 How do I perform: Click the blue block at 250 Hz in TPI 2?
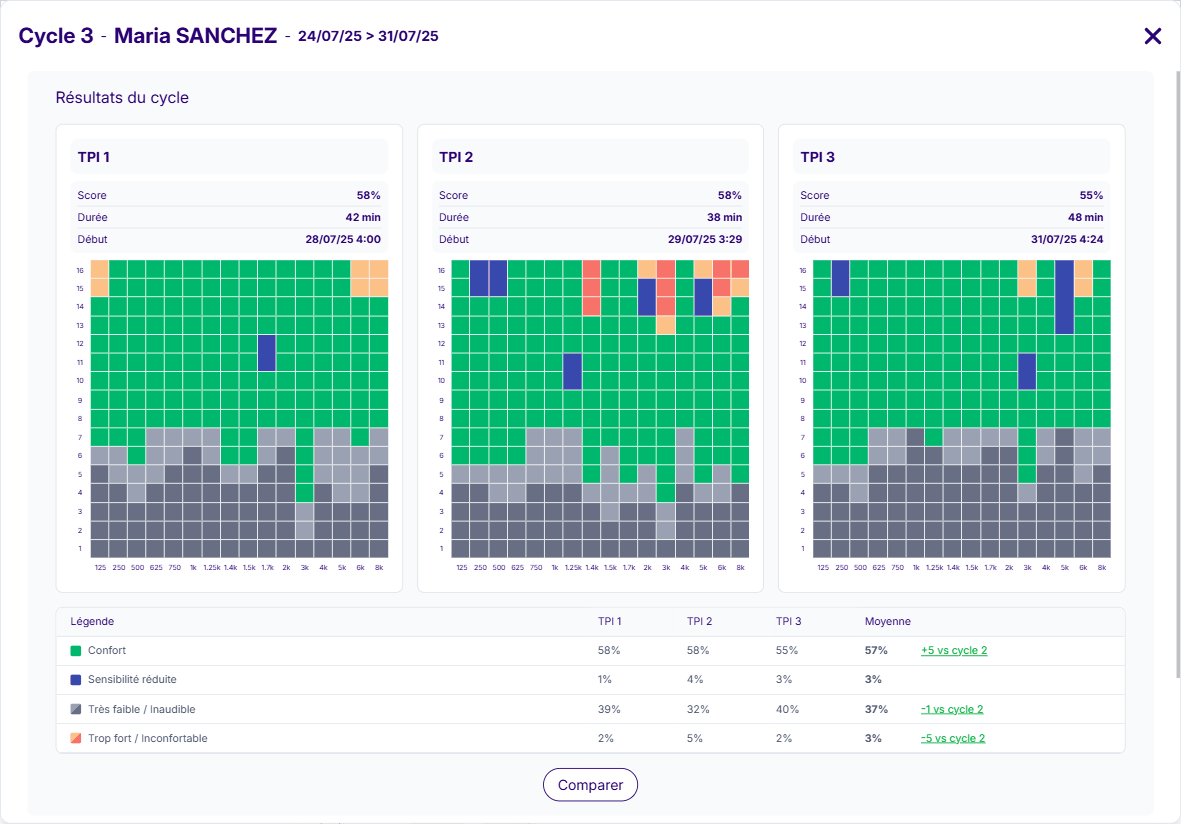[479, 278]
